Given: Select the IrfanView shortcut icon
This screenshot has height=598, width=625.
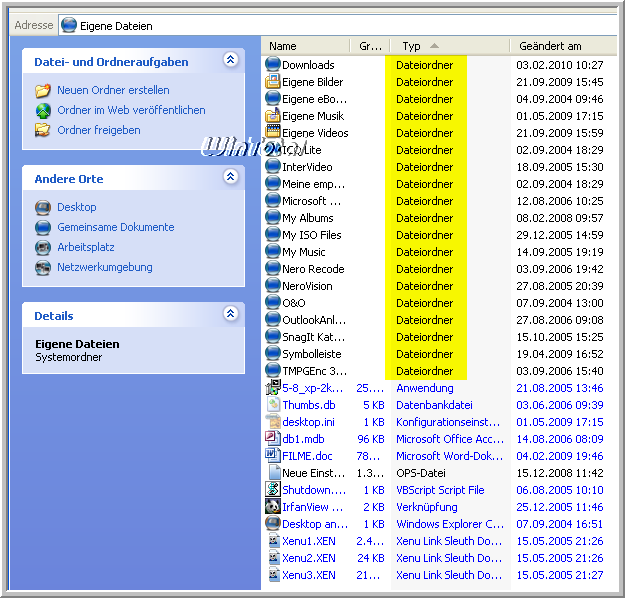Looking at the screenshot, I should click(273, 507).
